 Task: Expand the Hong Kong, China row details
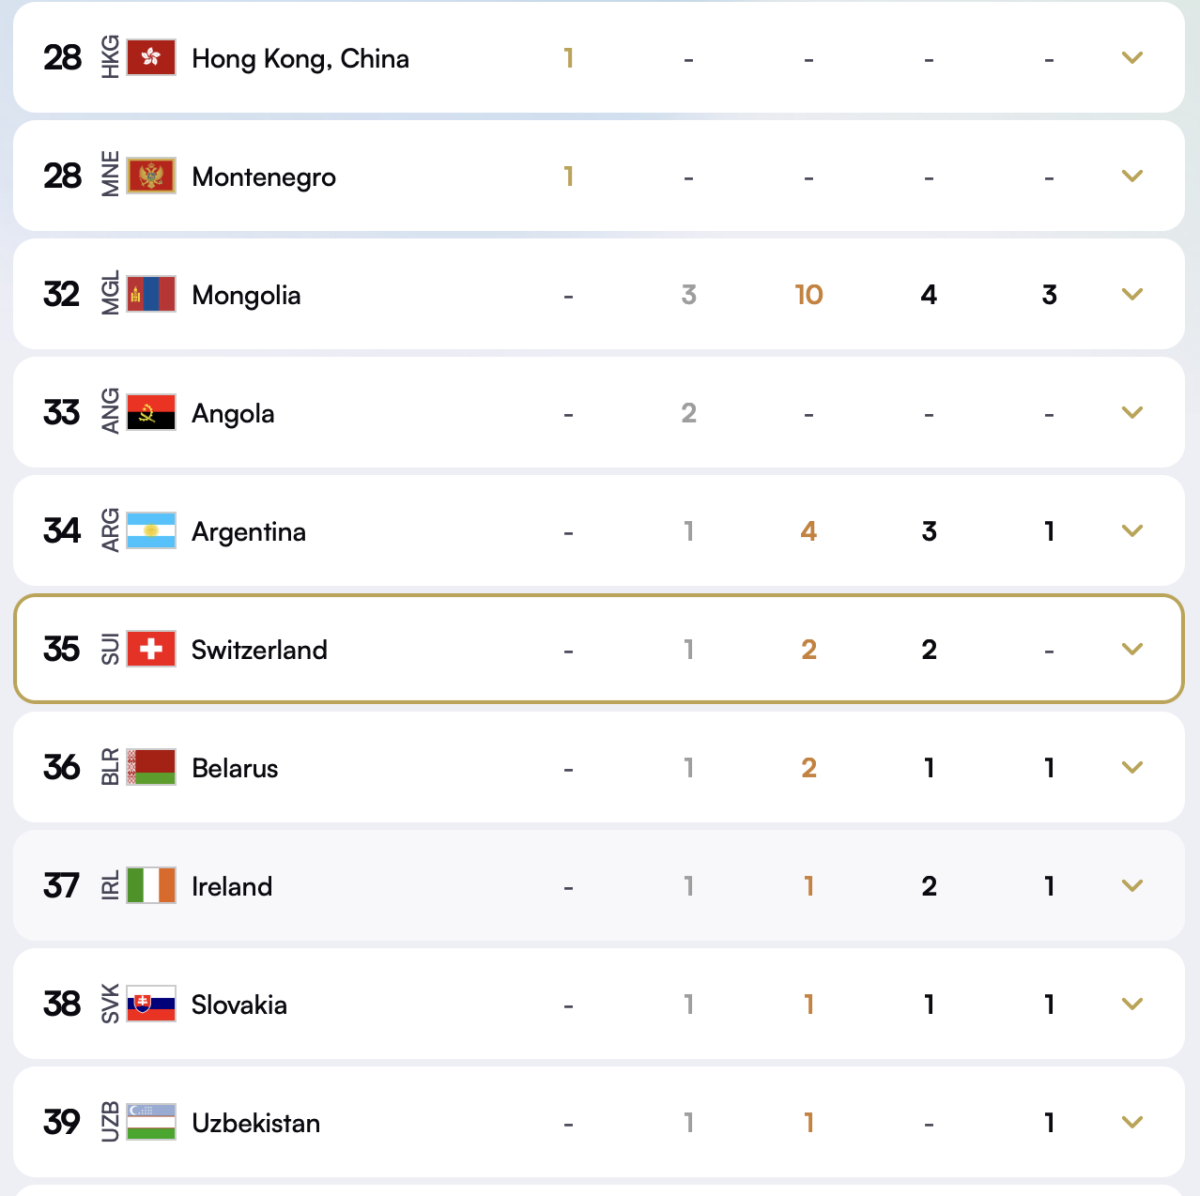[x=1132, y=58]
